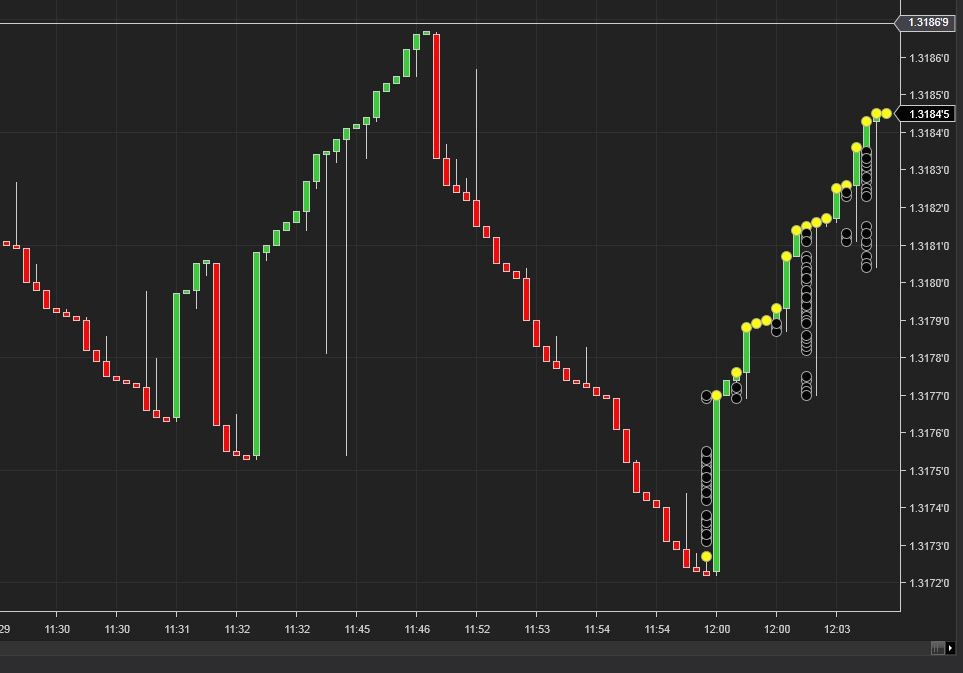963x673 pixels.
Task: Click the 11:45 time axis label
Action: pos(357,629)
